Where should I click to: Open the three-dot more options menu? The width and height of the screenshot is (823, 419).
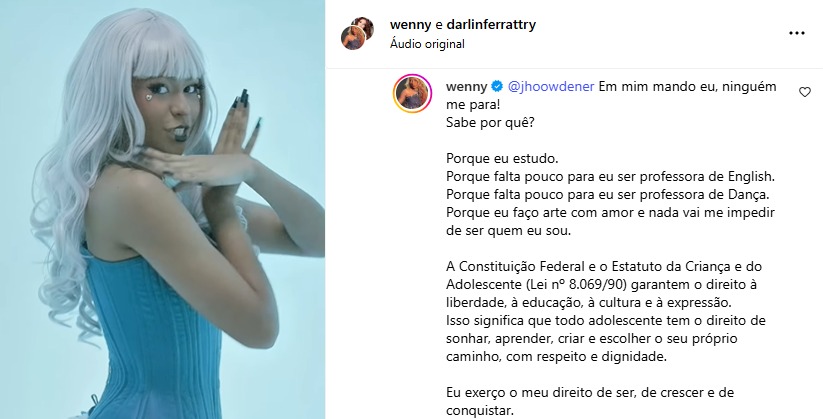796,33
